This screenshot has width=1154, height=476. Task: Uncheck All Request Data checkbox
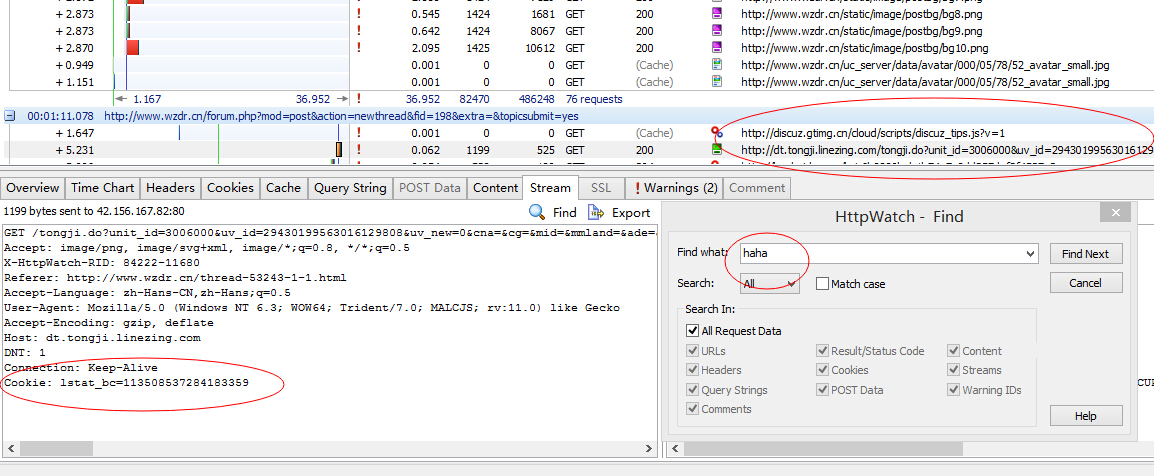coord(692,331)
